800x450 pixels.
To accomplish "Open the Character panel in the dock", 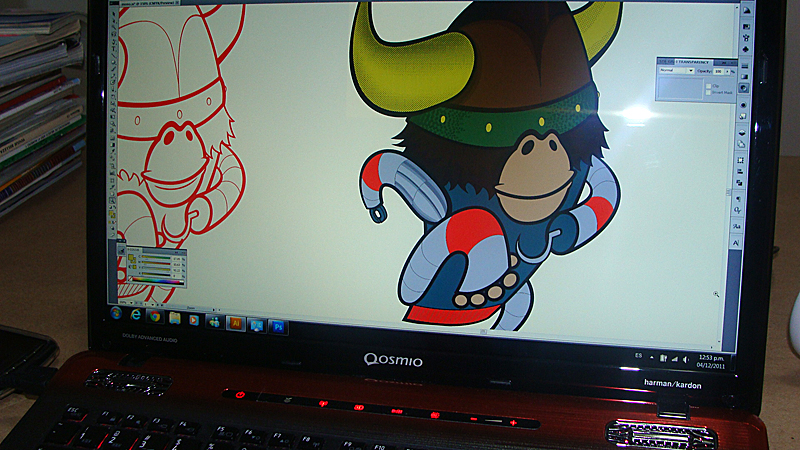I will click(x=736, y=243).
